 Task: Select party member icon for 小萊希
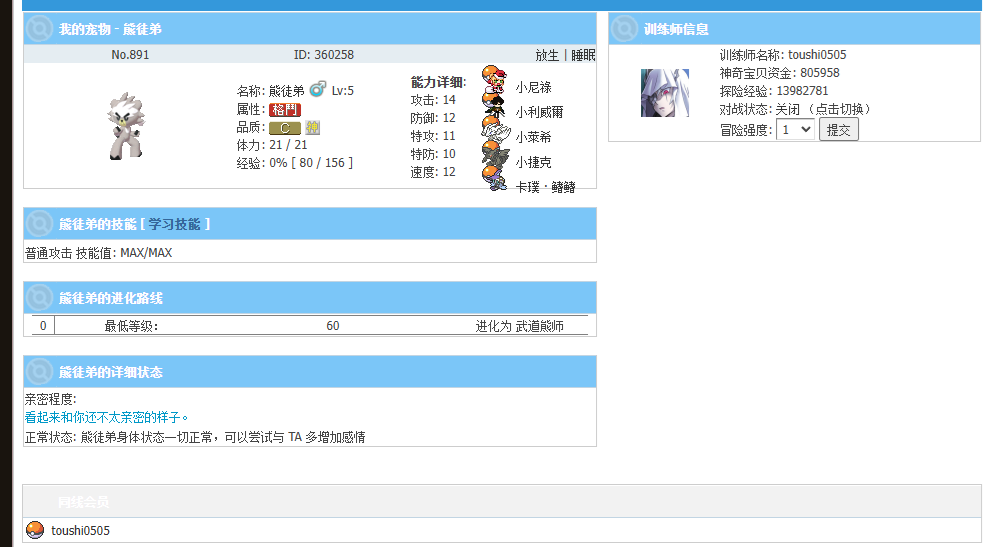click(x=495, y=130)
